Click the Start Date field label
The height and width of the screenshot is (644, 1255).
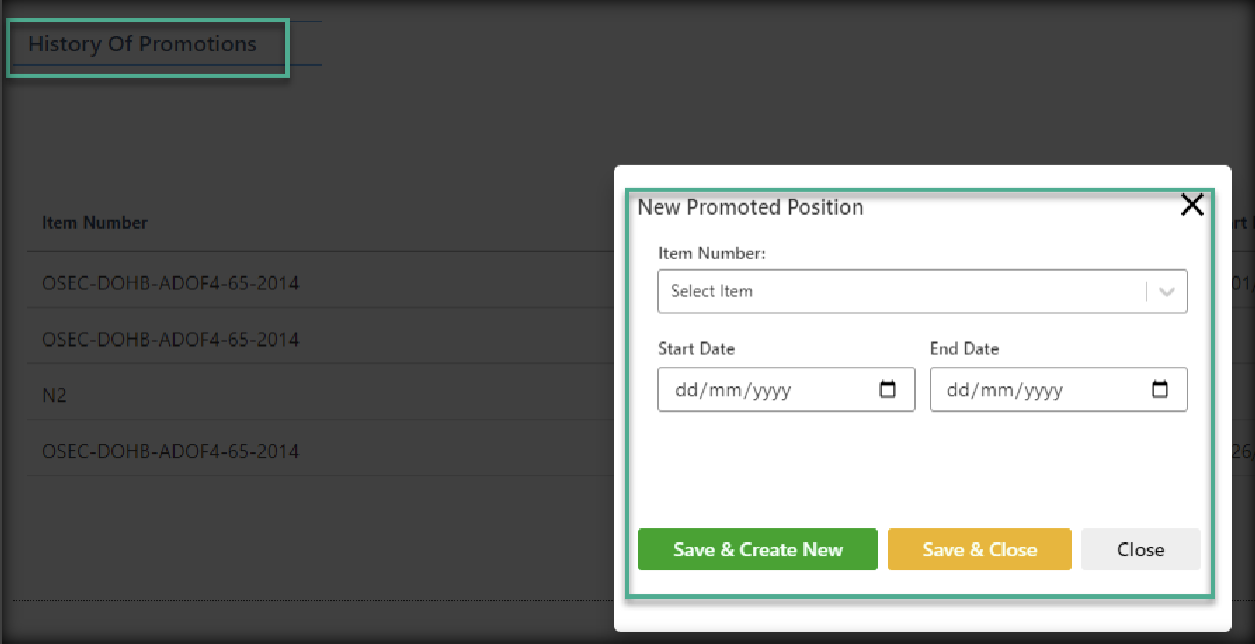coord(696,349)
